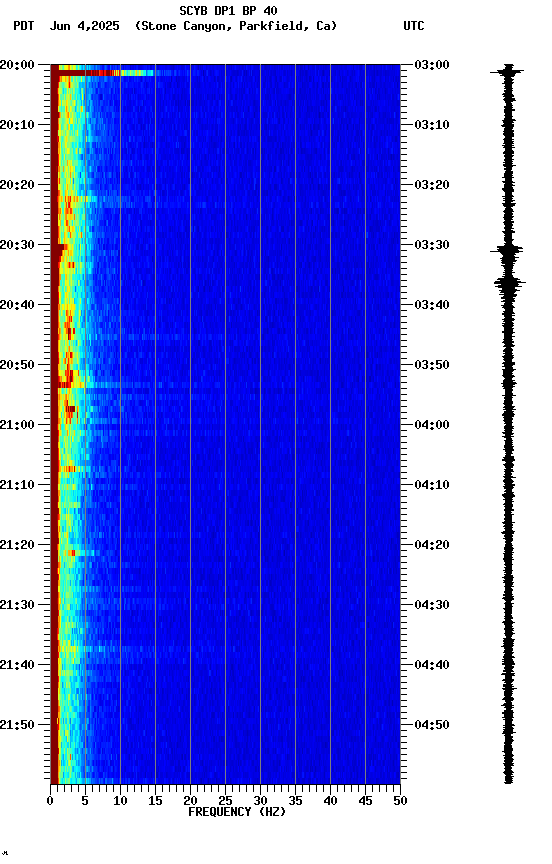Click the UTC time label '03:00'
Screen dimensions: 552x864
pos(432,64)
